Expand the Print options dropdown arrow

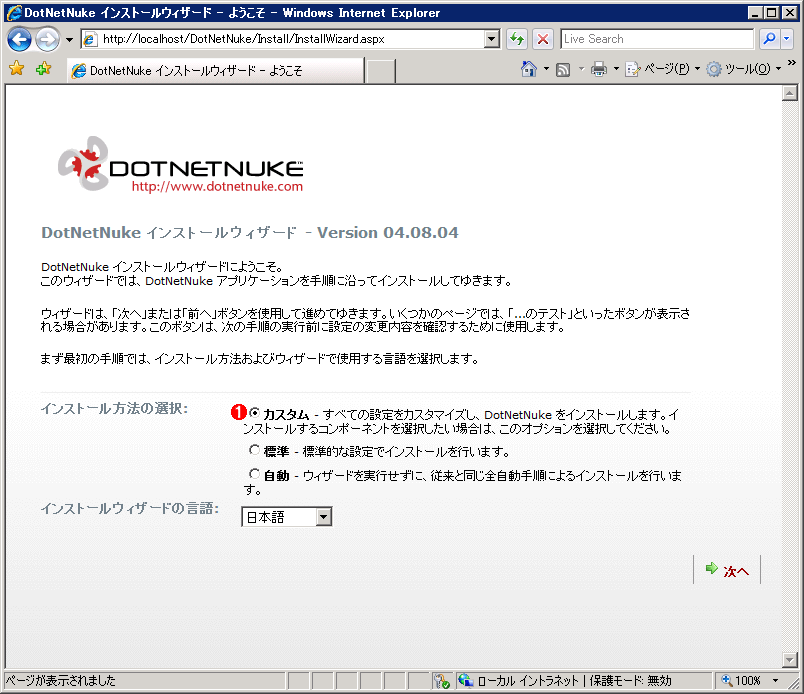[x=616, y=69]
